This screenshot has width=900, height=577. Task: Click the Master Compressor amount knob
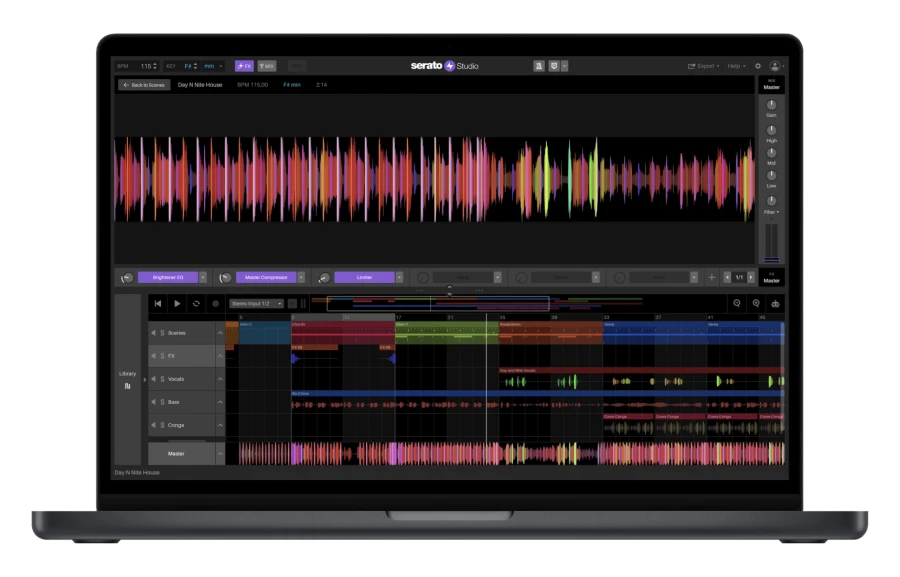[226, 278]
